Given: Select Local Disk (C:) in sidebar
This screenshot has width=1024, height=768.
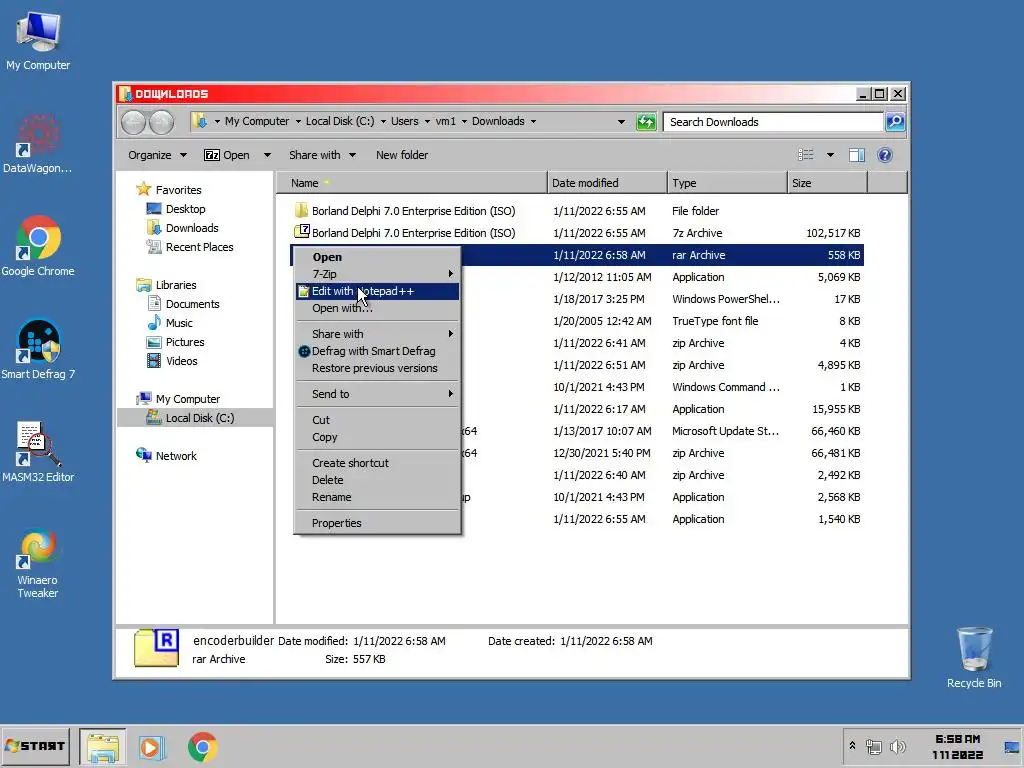Looking at the screenshot, I should tap(190, 418).
